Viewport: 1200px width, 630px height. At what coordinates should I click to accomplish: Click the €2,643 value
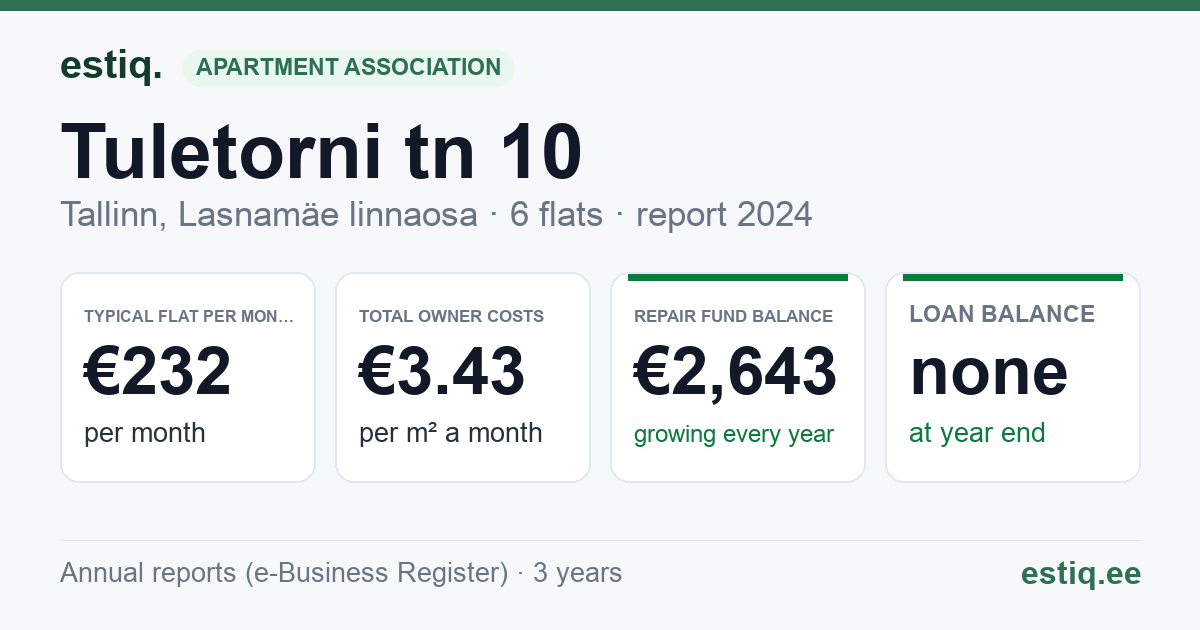(x=735, y=371)
